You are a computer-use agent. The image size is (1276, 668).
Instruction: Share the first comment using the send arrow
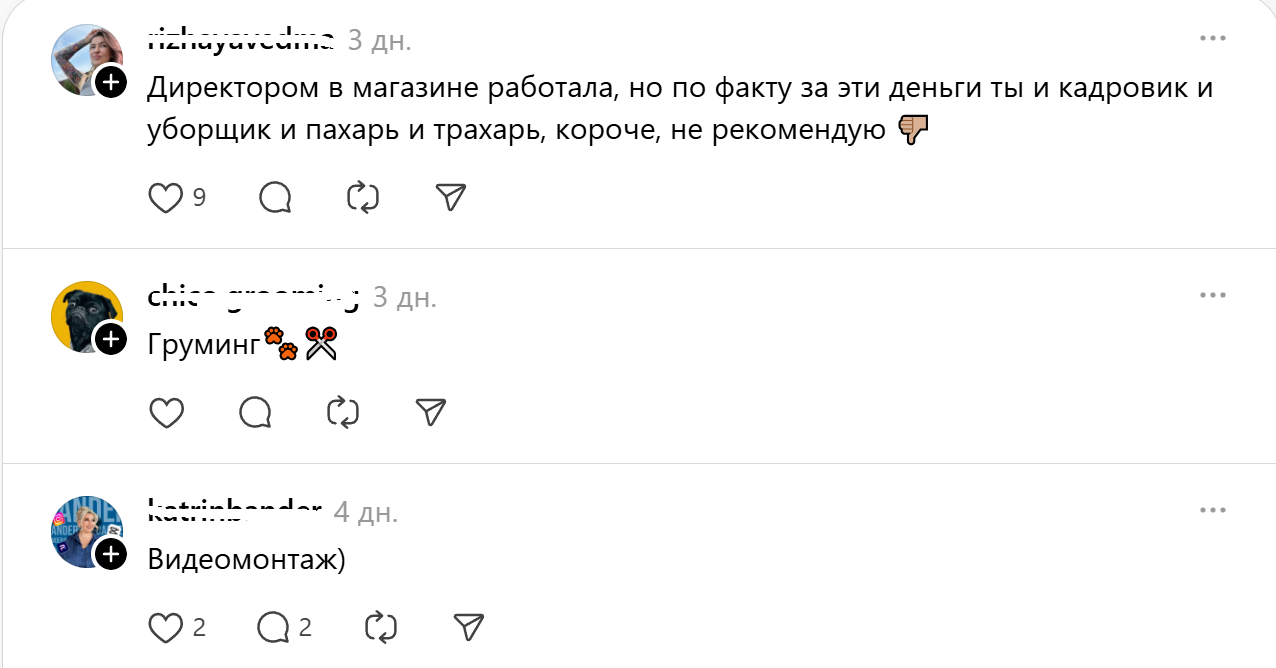pyautogui.click(x=450, y=197)
